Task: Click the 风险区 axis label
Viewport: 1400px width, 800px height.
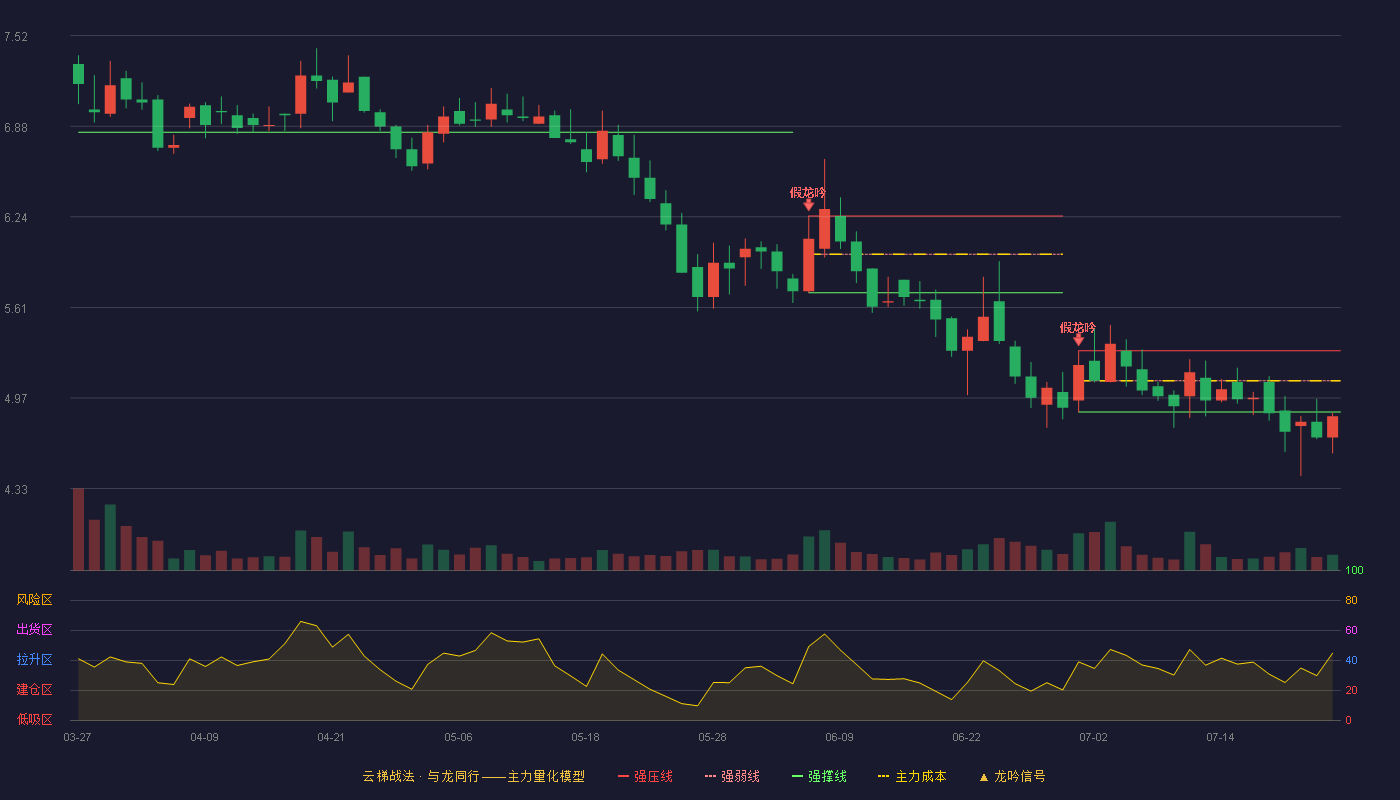Action: [34, 600]
